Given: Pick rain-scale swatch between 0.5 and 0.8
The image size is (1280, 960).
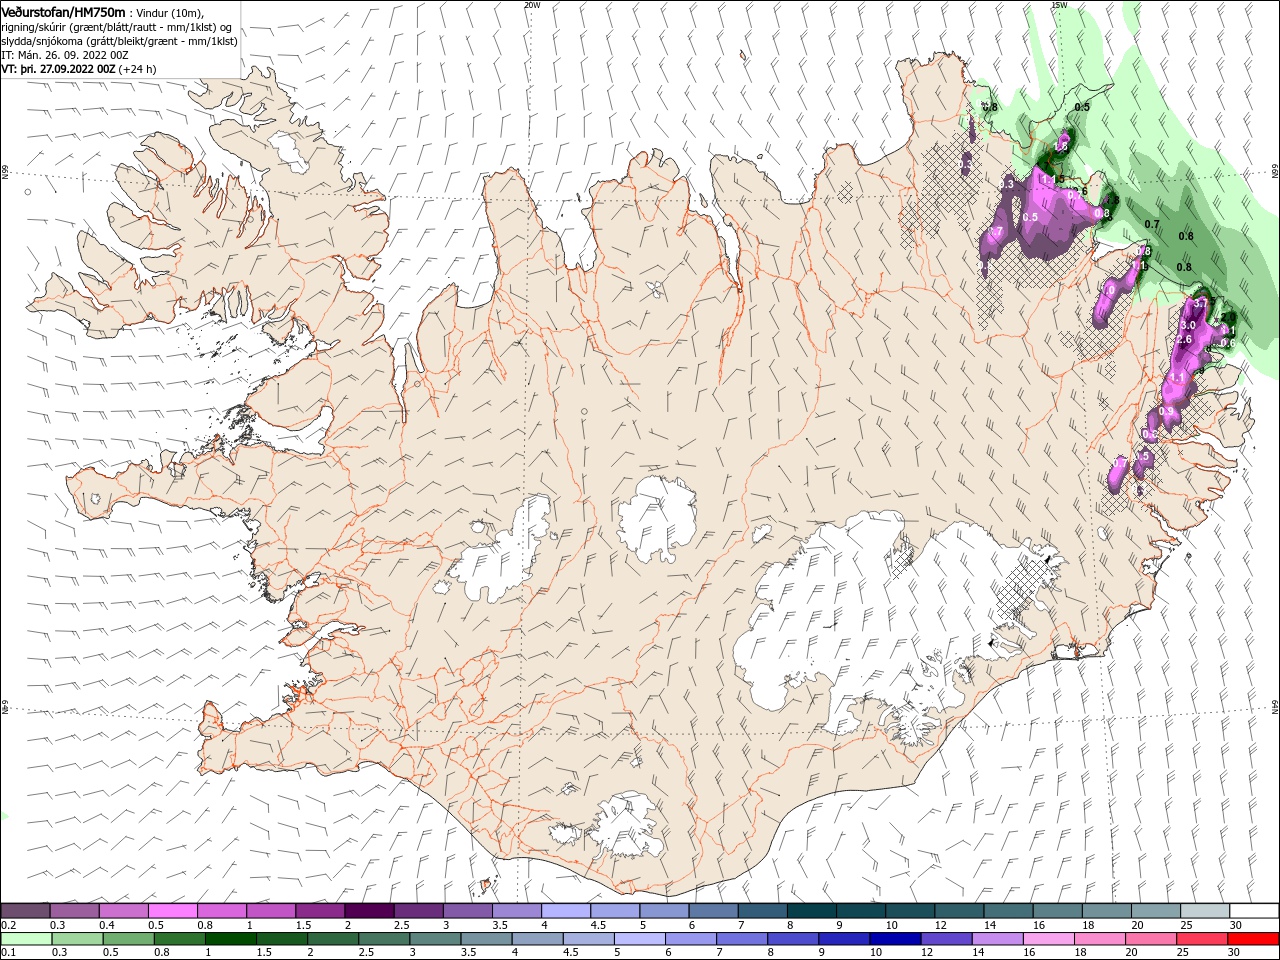Looking at the screenshot, I should pos(129,939).
